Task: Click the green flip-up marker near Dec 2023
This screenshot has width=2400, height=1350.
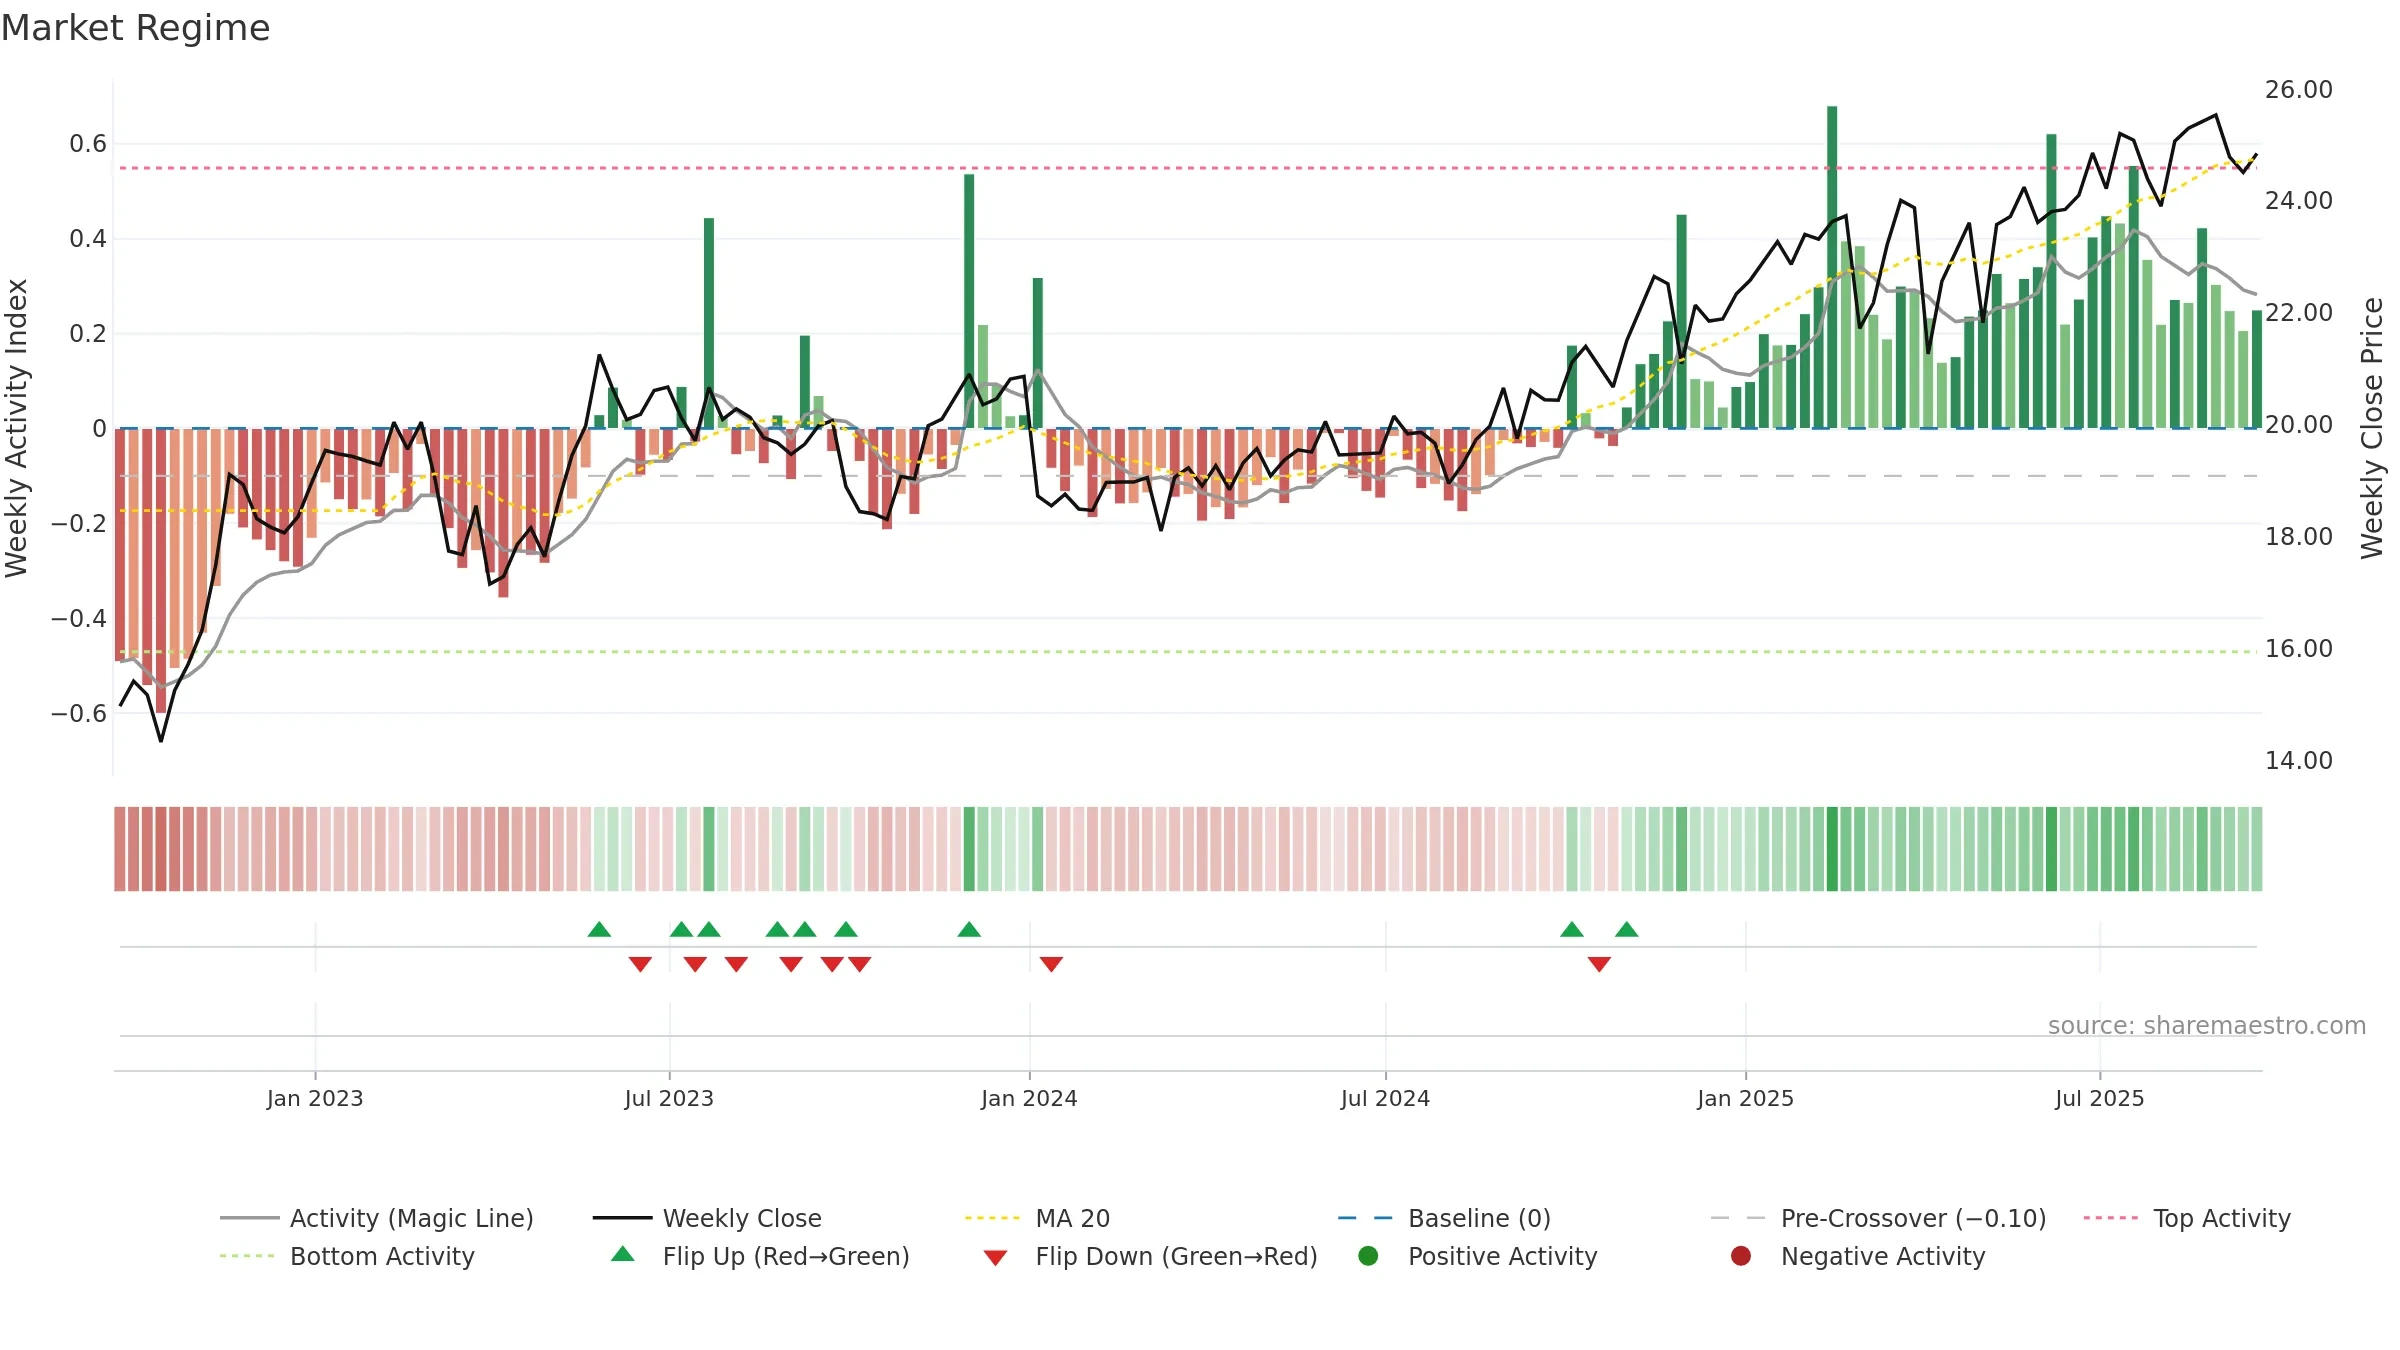Action: pyautogui.click(x=969, y=929)
